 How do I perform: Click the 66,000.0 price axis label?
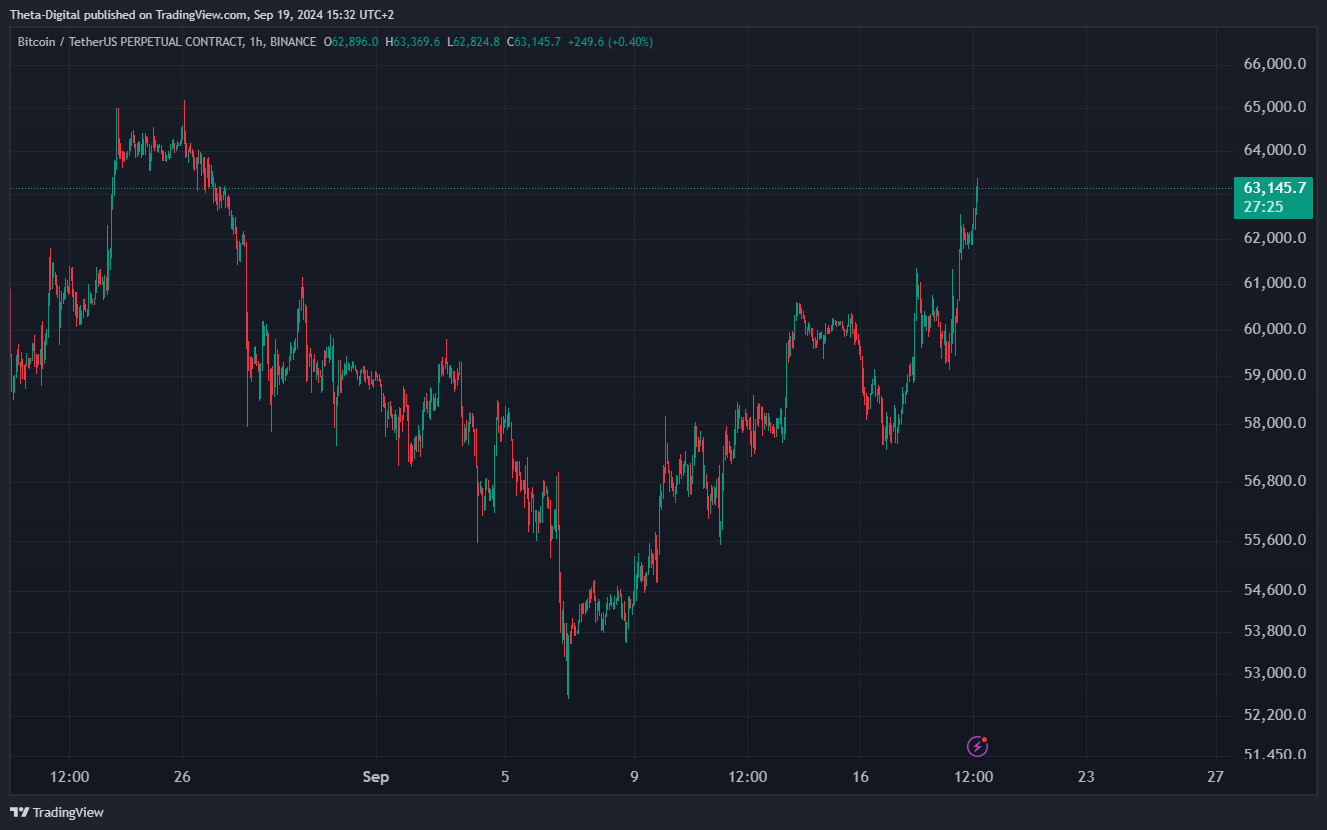[1274, 64]
